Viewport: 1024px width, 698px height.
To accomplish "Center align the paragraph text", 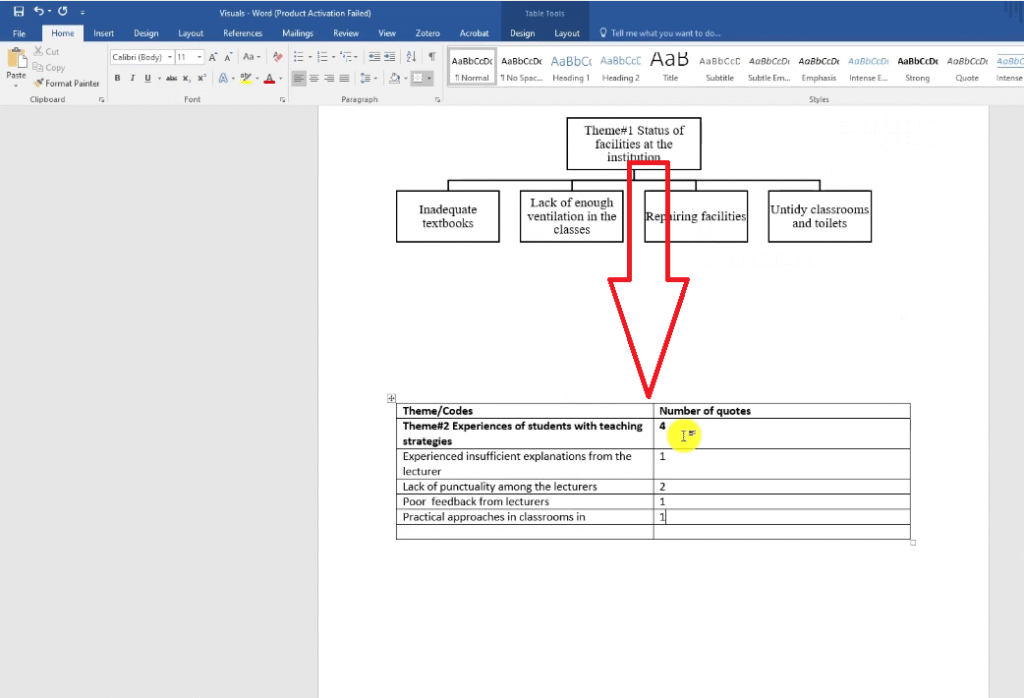I will click(314, 78).
